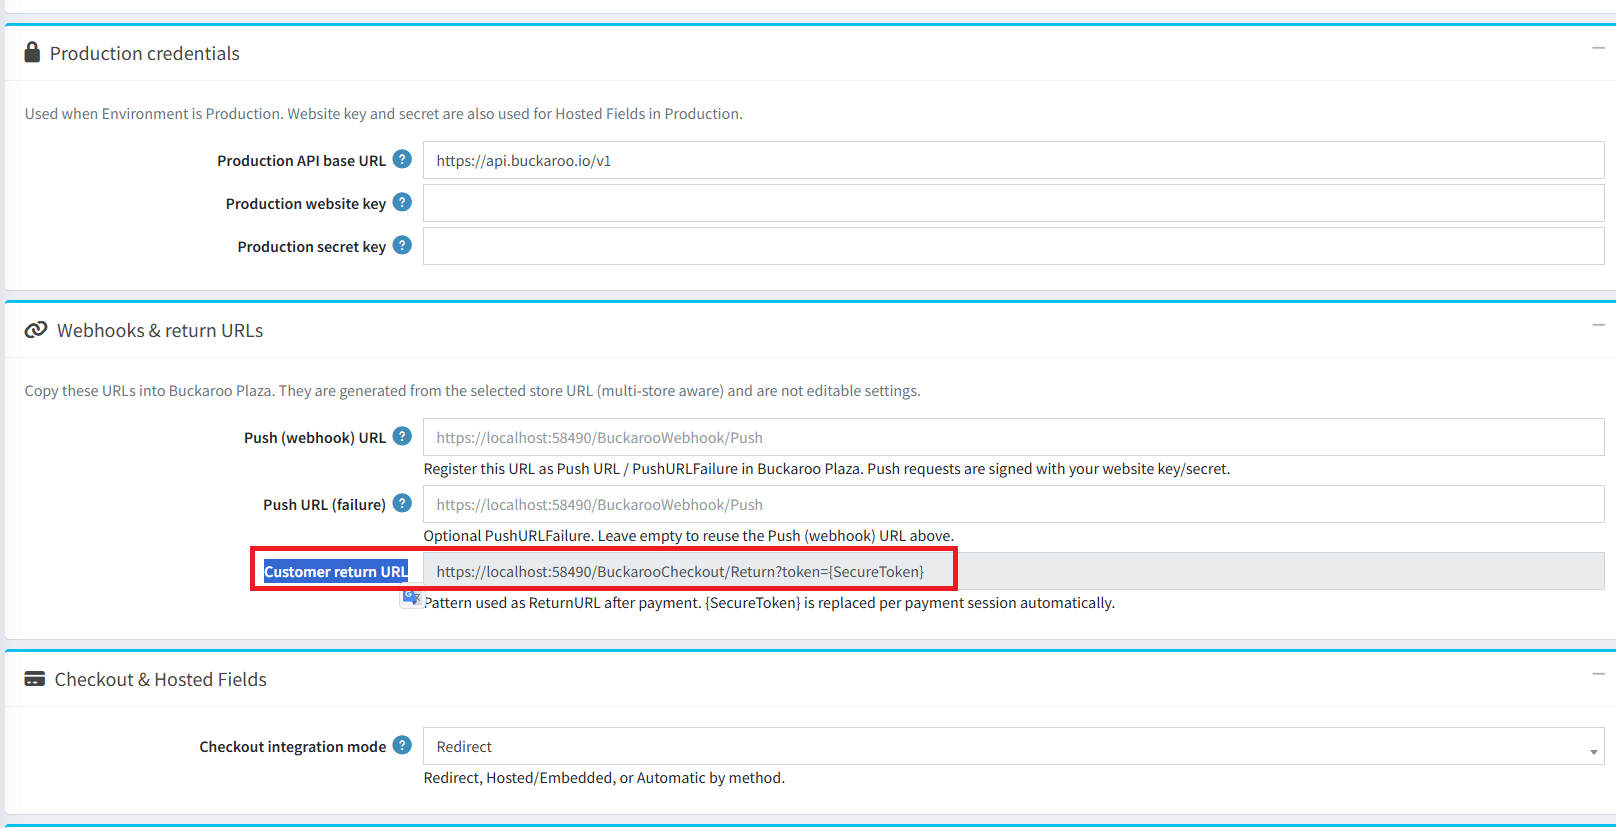
Task: Click the link icon beside Webhooks & return URLs
Action: pyautogui.click(x=36, y=329)
